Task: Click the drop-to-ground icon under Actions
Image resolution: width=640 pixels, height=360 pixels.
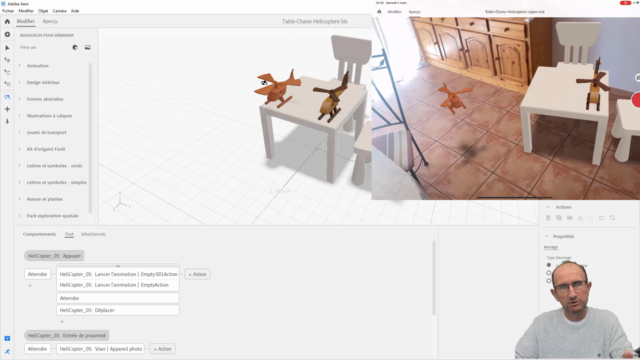Action: tap(580, 218)
